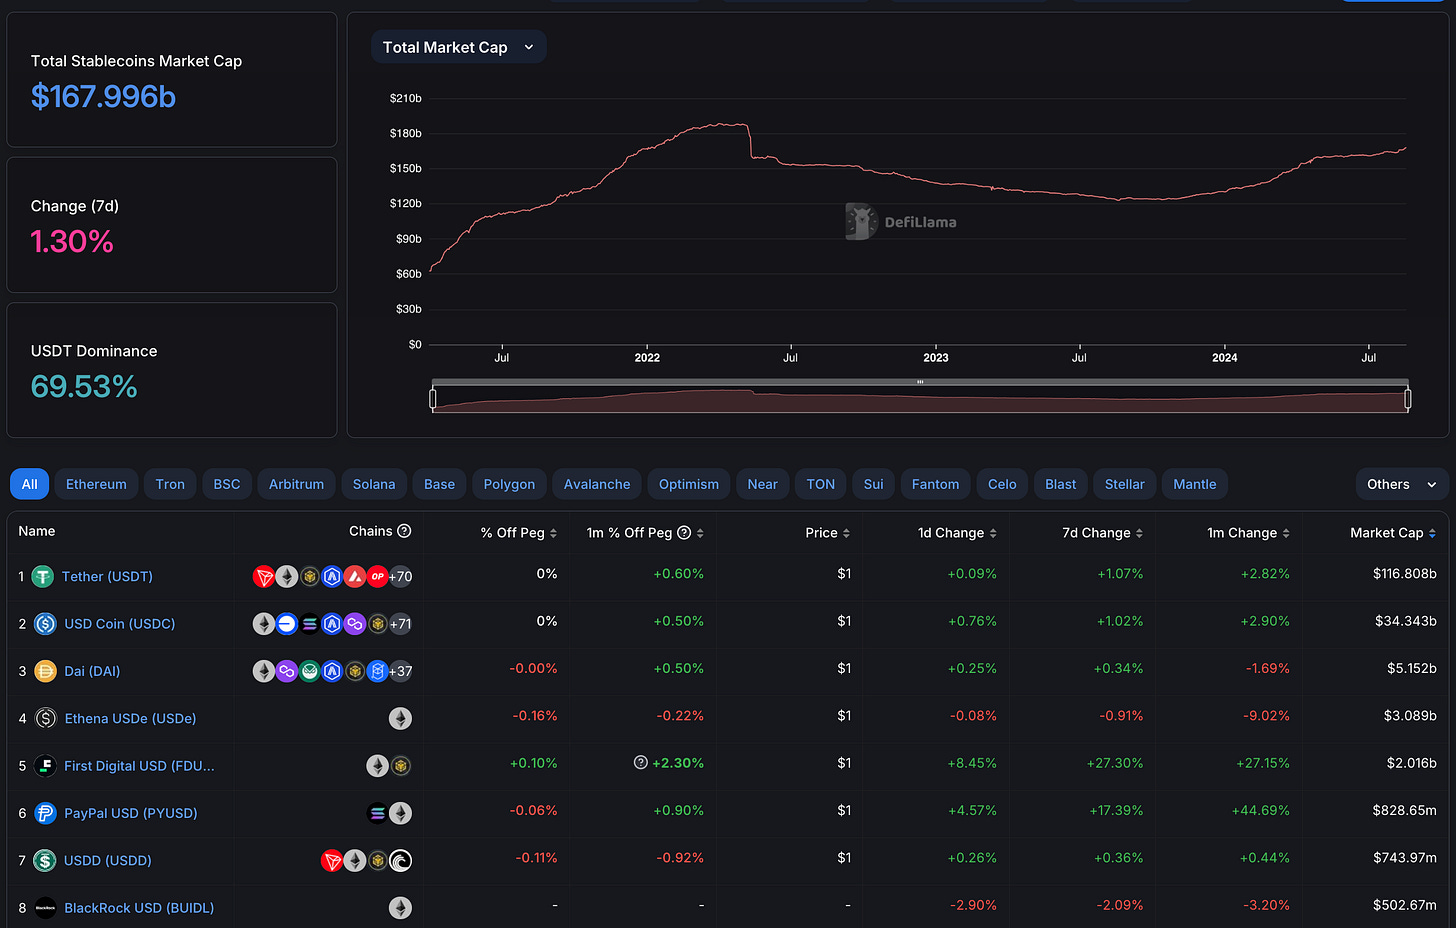Filter stablecoins by Optimism chain
The width and height of the screenshot is (1456, 928).
689,484
